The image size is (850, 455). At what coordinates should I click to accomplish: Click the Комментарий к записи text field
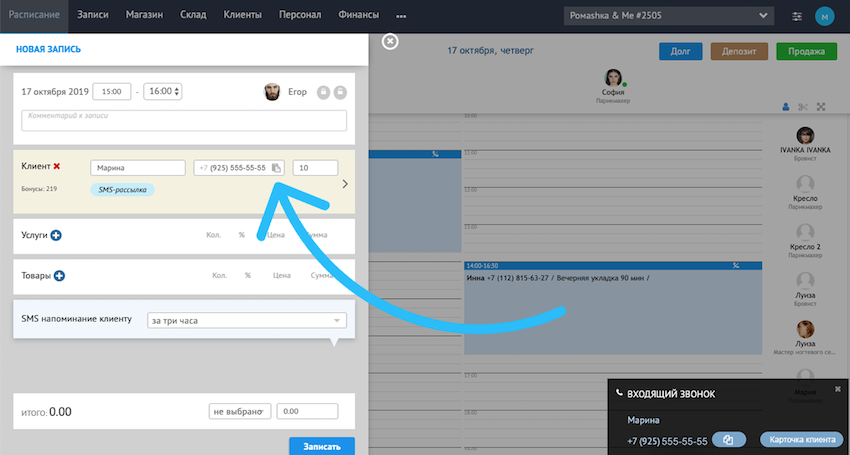(184, 120)
